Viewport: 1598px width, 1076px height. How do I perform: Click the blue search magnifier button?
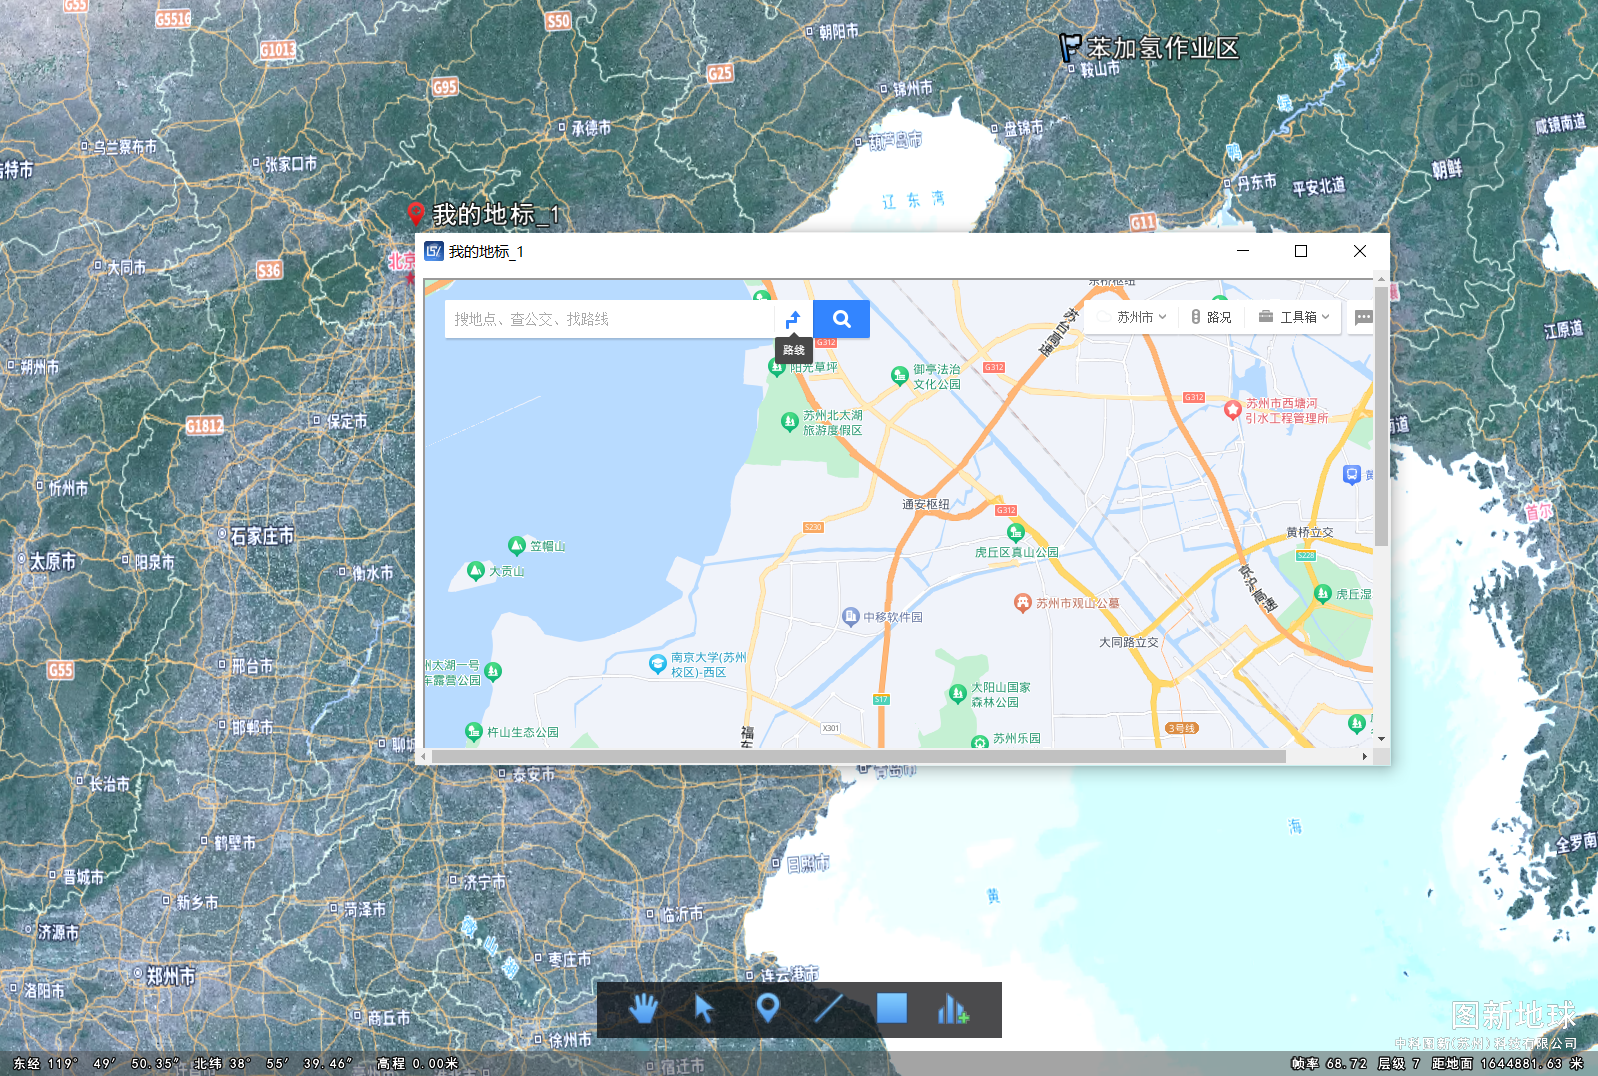click(x=841, y=319)
